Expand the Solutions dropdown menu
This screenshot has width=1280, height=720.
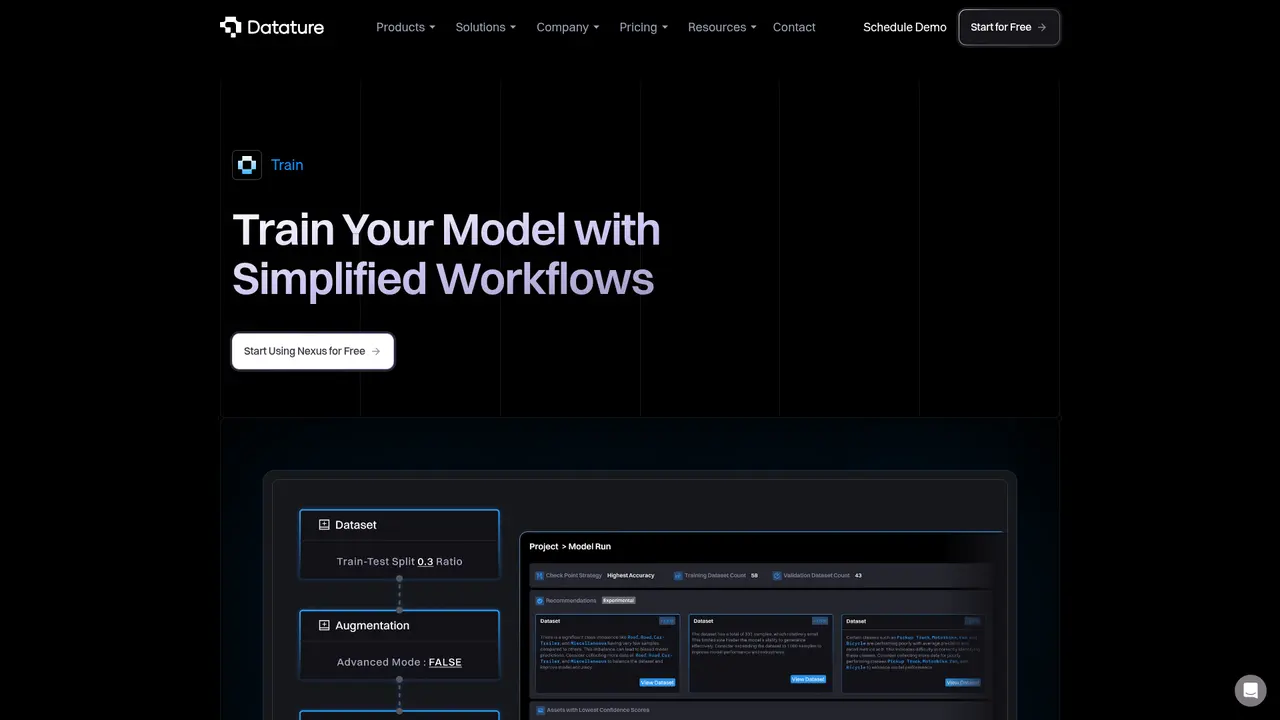[486, 27]
